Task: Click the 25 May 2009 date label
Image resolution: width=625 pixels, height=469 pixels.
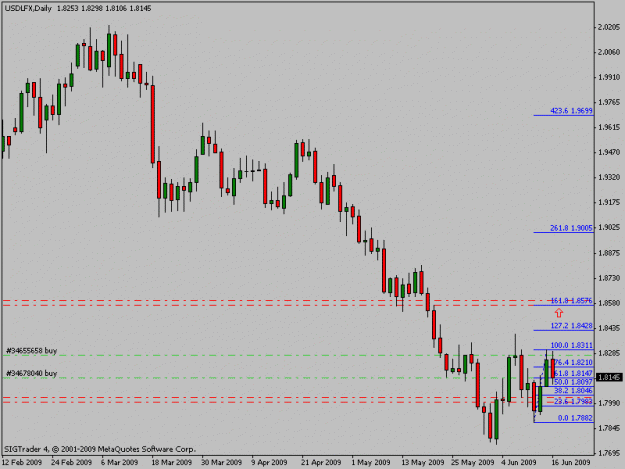Action: (473, 462)
